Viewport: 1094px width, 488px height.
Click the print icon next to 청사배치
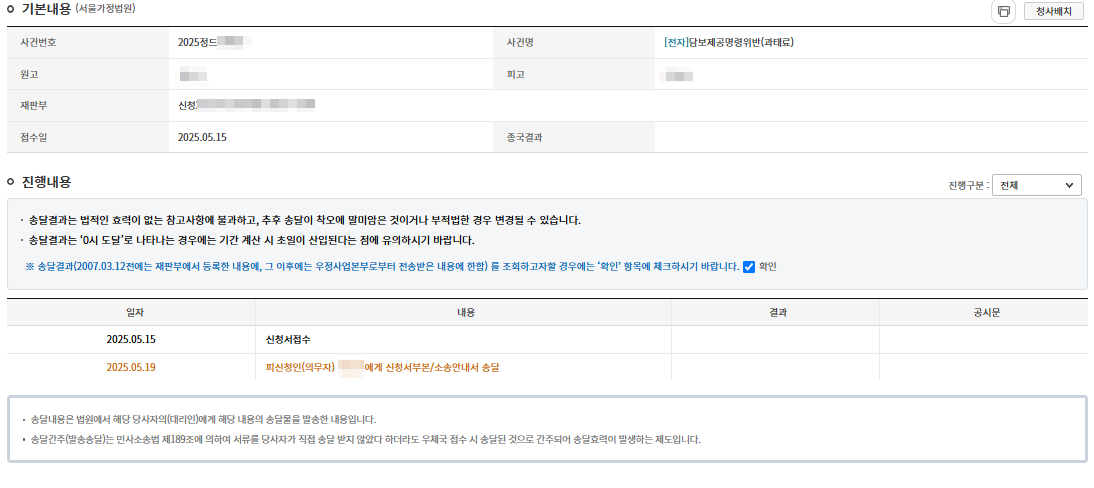[x=1003, y=12]
